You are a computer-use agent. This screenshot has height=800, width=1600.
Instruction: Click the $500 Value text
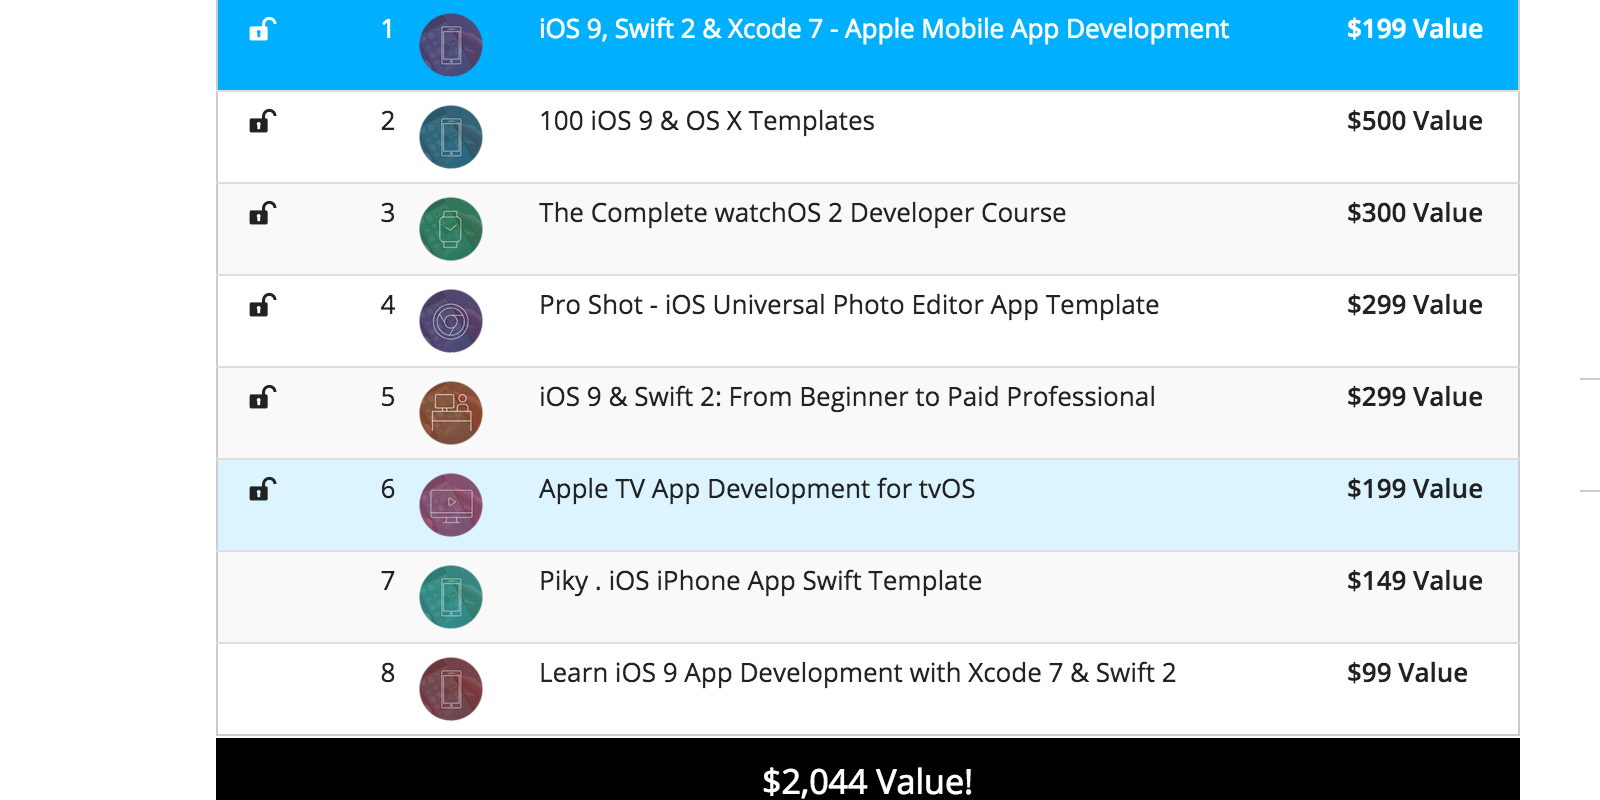(x=1415, y=121)
